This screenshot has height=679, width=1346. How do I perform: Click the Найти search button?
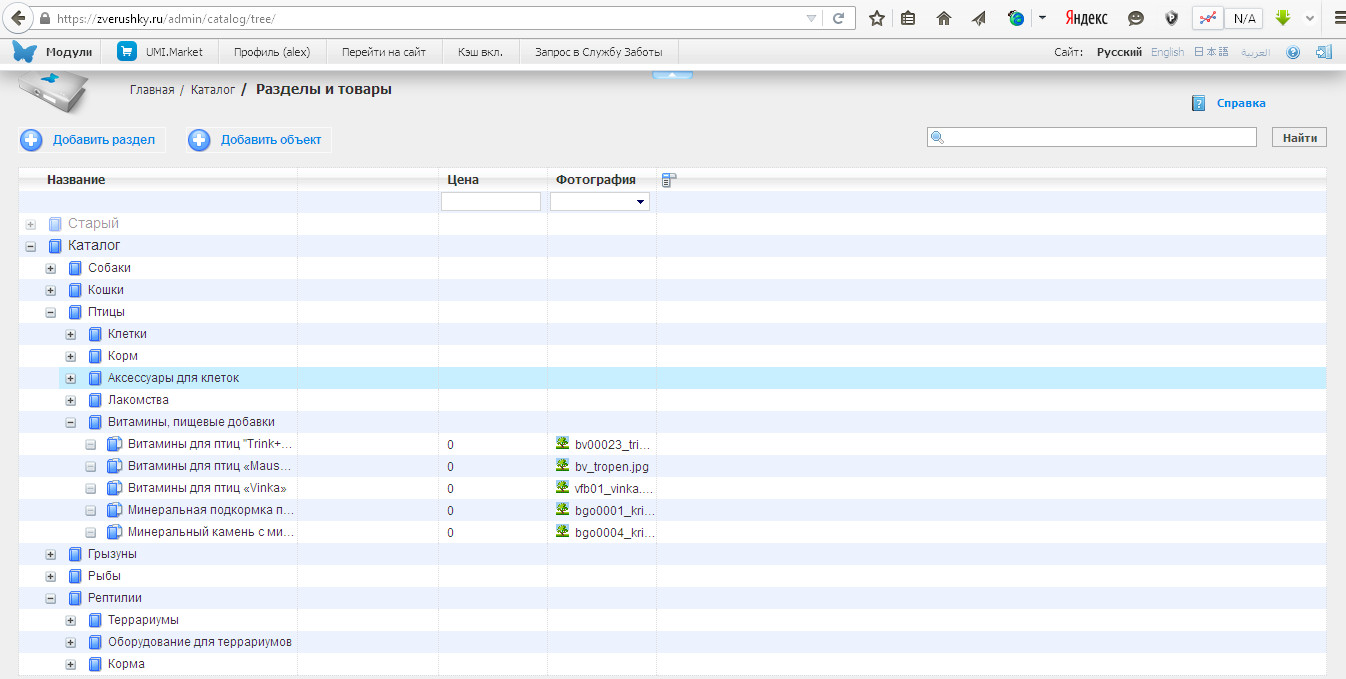coord(1299,138)
